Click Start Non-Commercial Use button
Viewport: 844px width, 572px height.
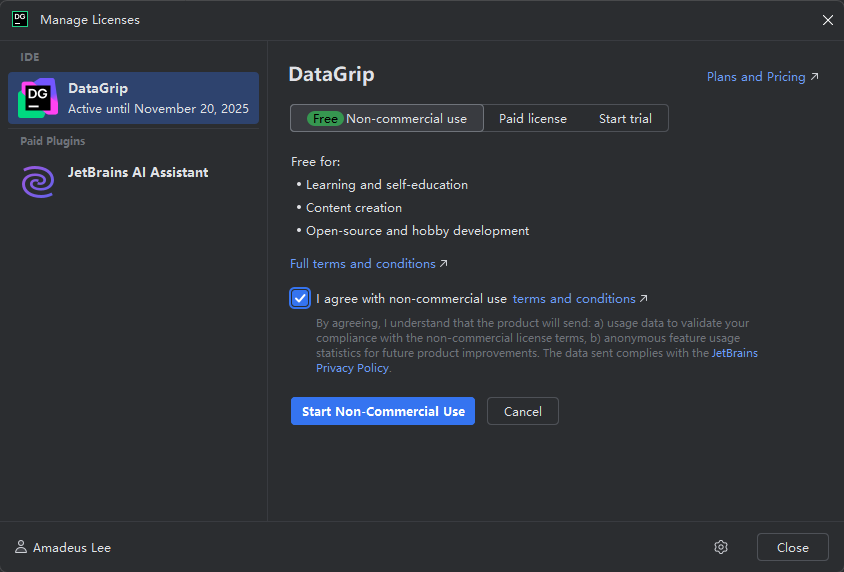click(383, 411)
